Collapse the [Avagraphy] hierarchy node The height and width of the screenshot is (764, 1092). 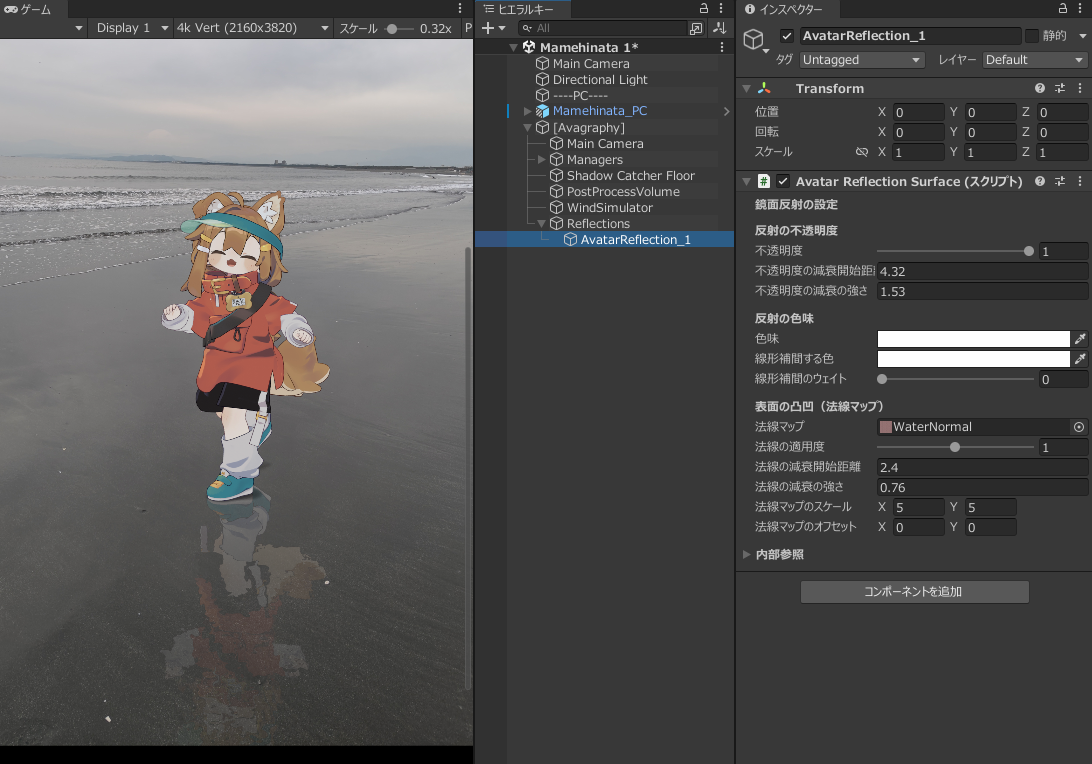527,127
